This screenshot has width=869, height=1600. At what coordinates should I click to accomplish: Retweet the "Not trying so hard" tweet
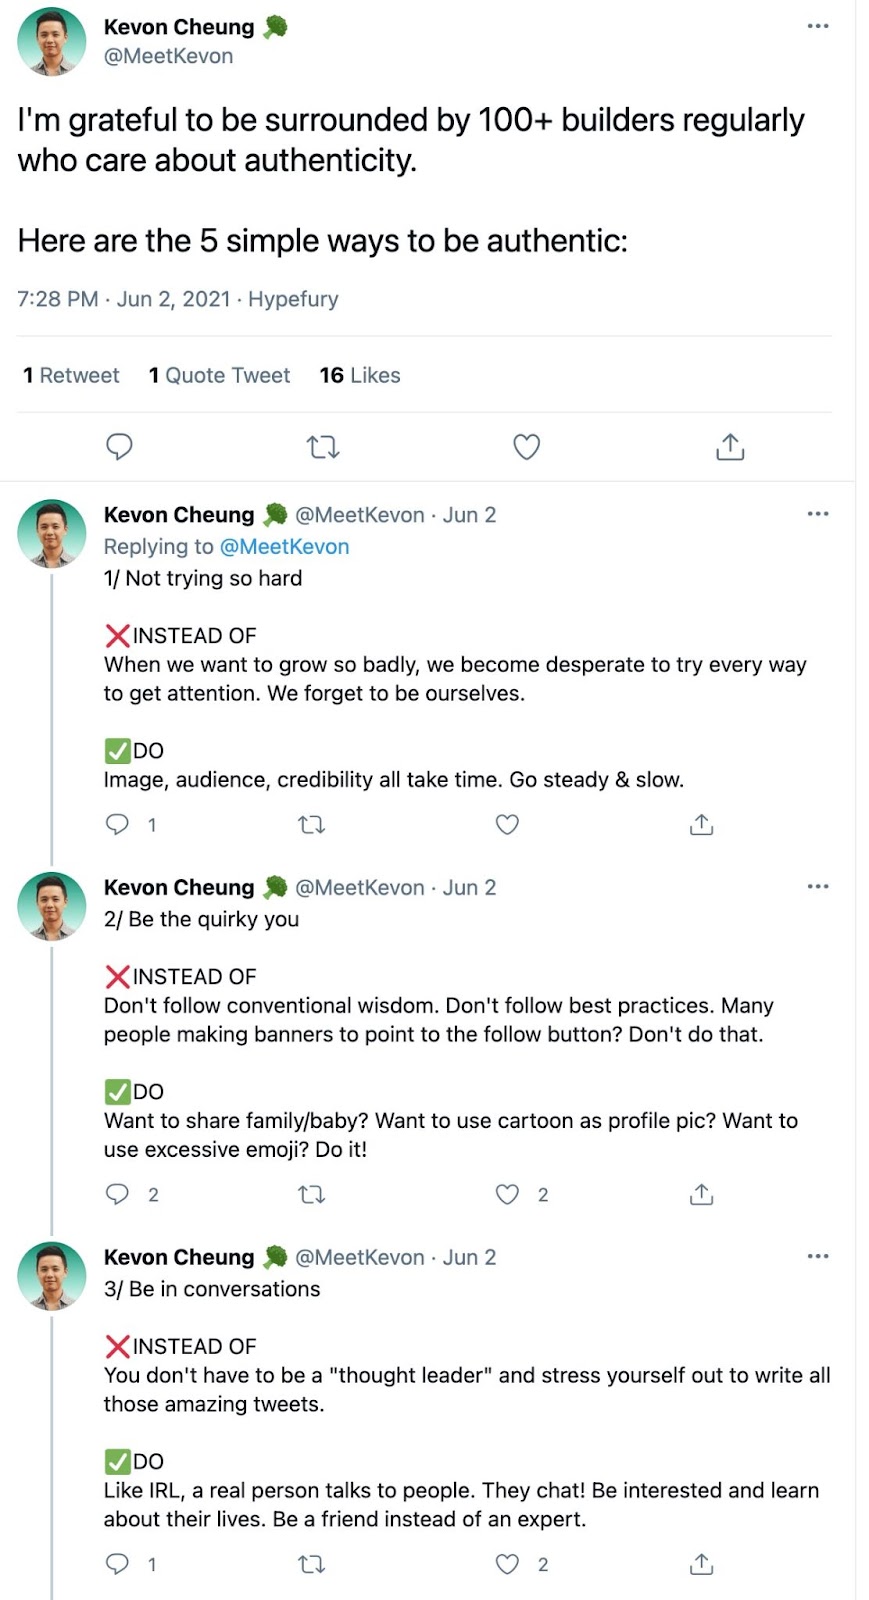pyautogui.click(x=312, y=824)
